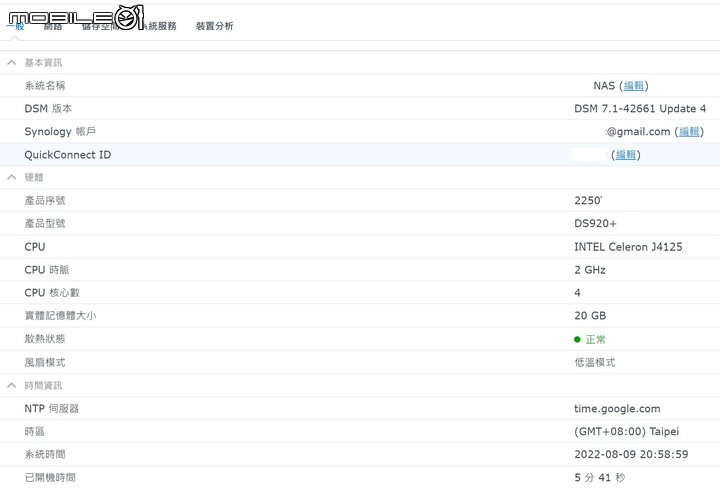This screenshot has height=488, width=720.
Task: Collapse the 硬體 section chevron
Action: tap(12, 177)
